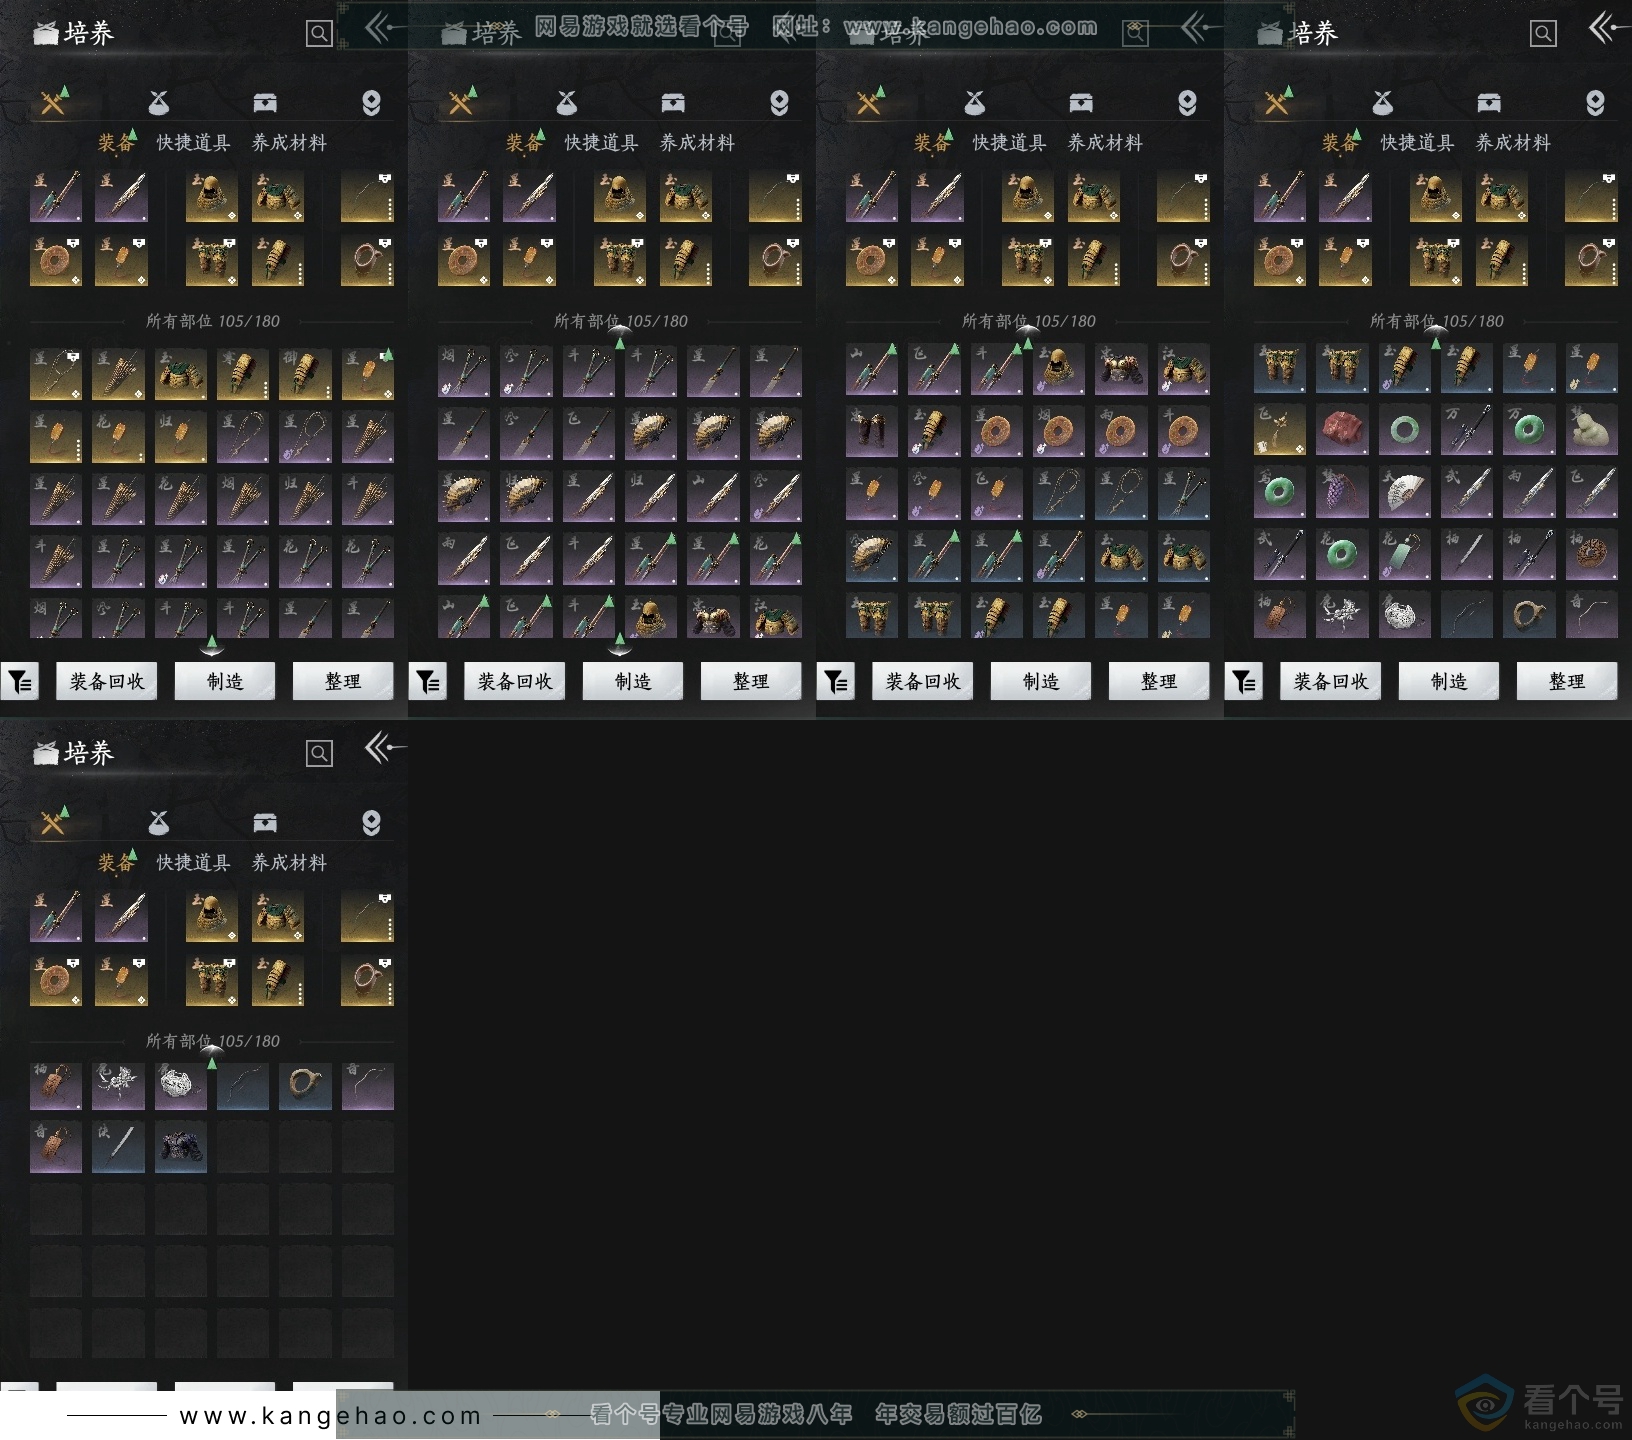This screenshot has height=1440, width=1632.
Task: Open search in the first top-left panel
Action: 319,34
